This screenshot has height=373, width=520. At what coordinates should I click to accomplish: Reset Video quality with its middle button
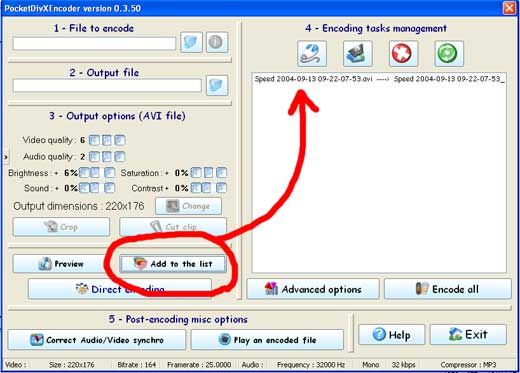click(107, 140)
